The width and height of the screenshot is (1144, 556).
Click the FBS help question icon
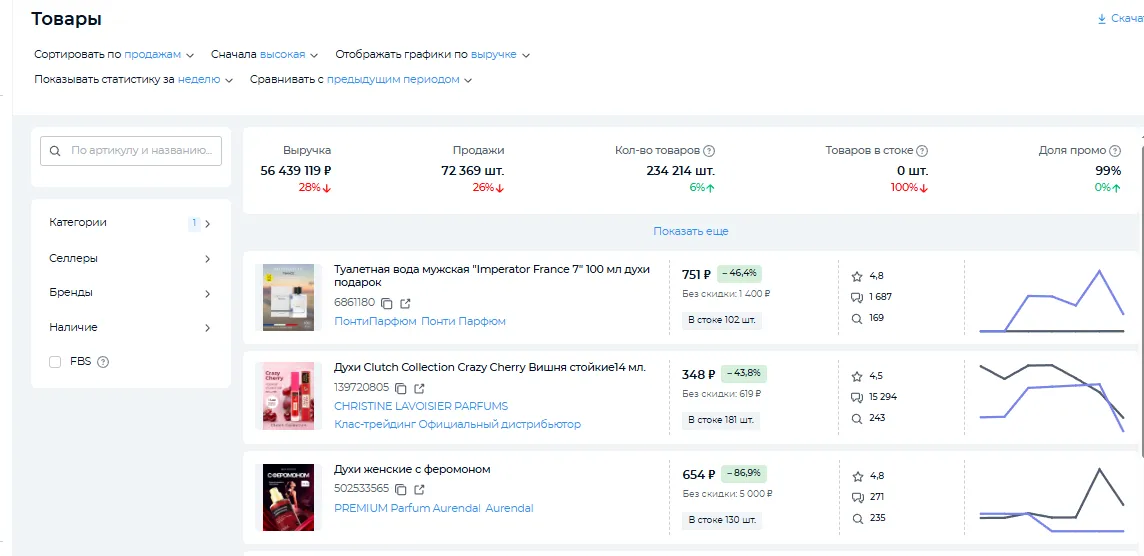103,362
